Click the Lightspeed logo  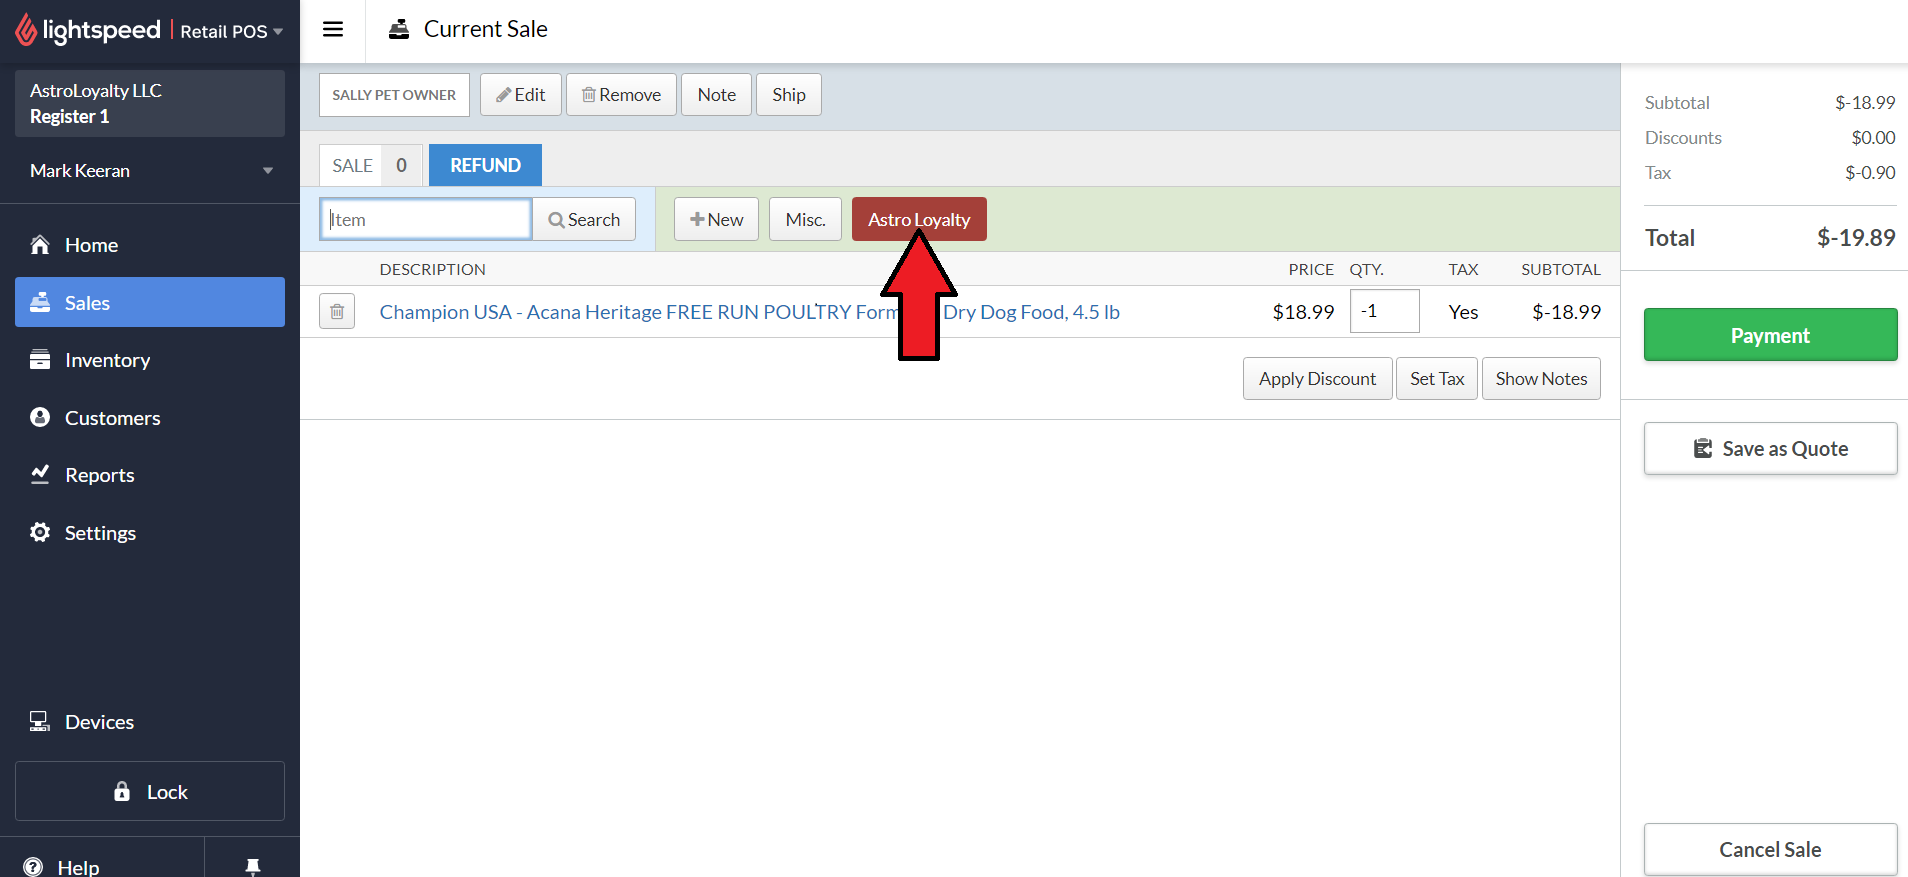click(88, 31)
